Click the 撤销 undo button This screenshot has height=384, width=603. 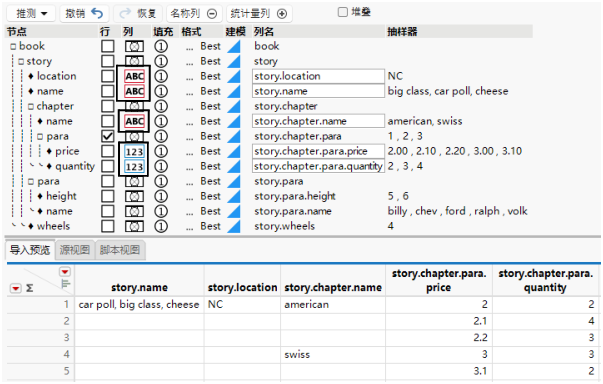pyautogui.click(x=84, y=13)
